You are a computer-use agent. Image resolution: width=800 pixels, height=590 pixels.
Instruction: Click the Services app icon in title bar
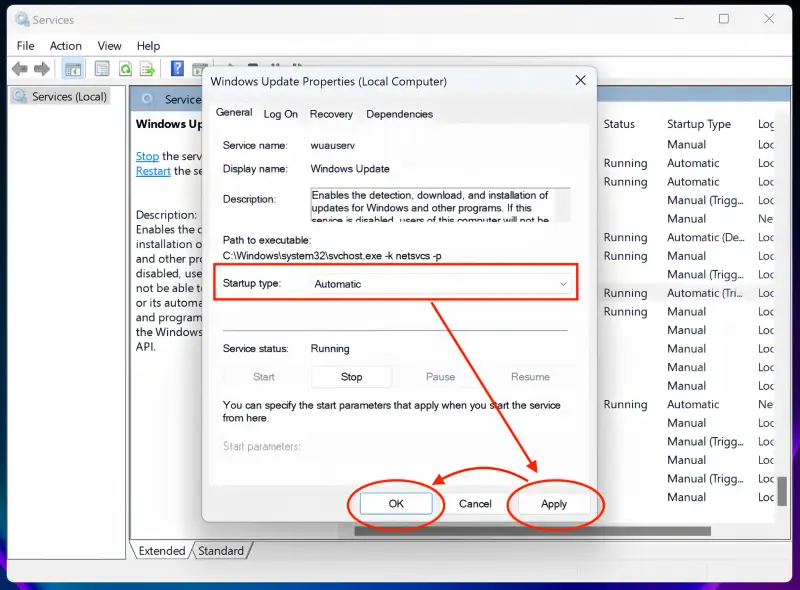21,19
